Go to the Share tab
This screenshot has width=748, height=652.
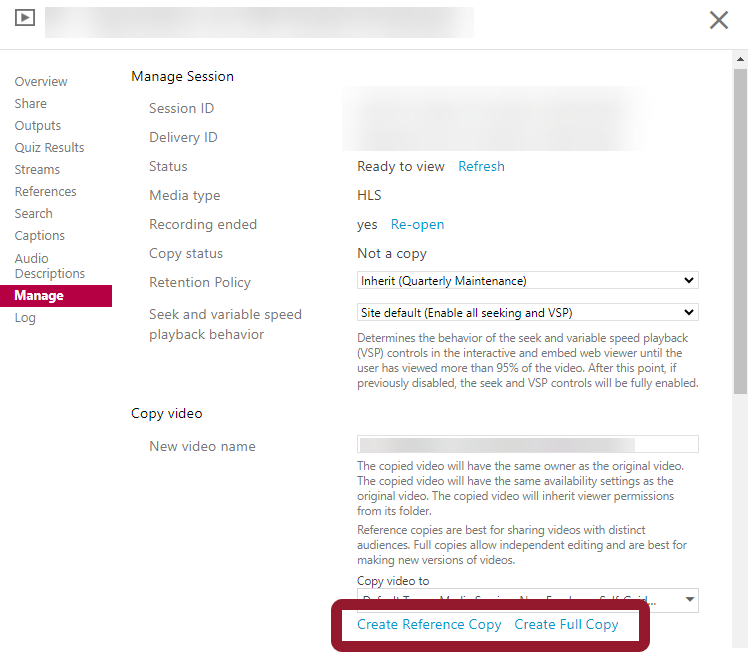30,104
